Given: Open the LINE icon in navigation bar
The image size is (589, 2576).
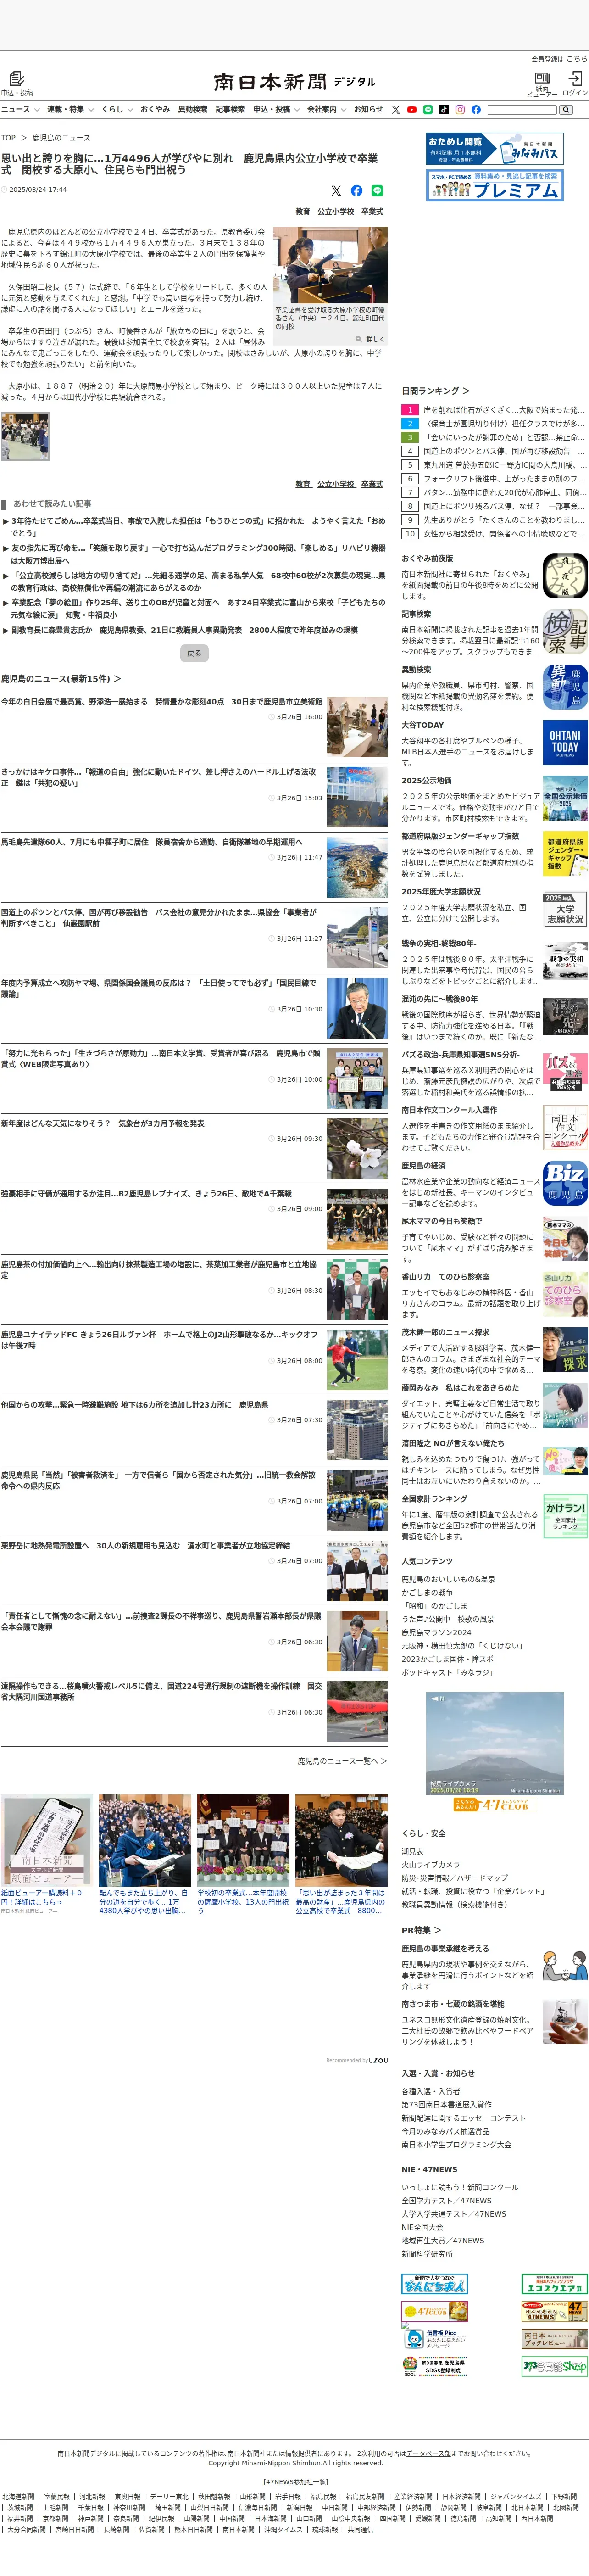Looking at the screenshot, I should 427,110.
